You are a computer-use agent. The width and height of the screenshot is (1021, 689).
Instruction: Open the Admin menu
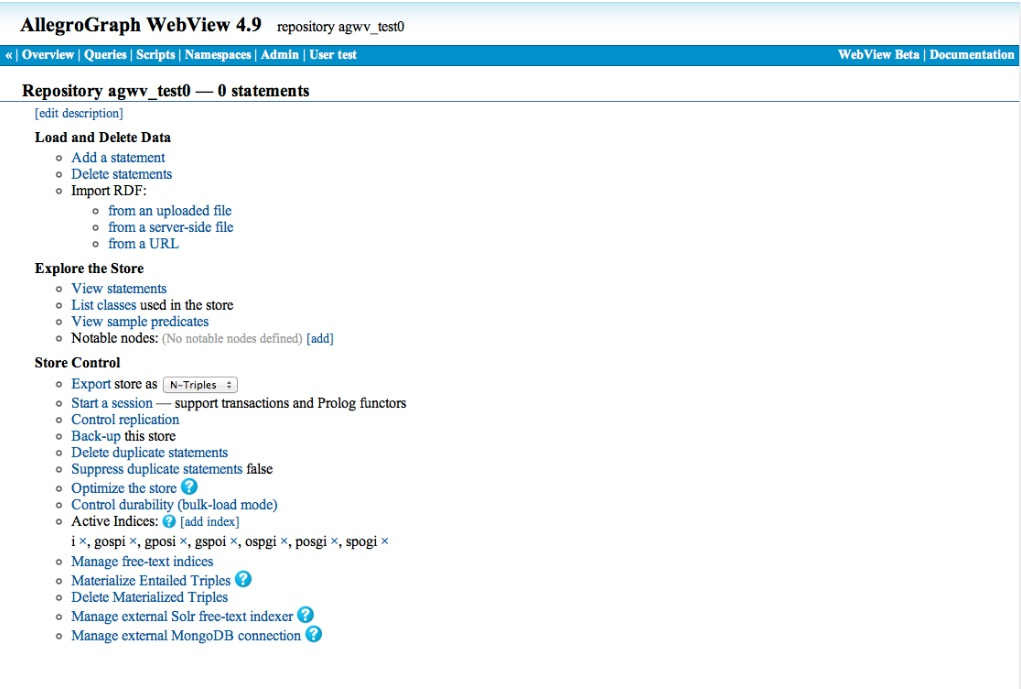pyautogui.click(x=279, y=55)
